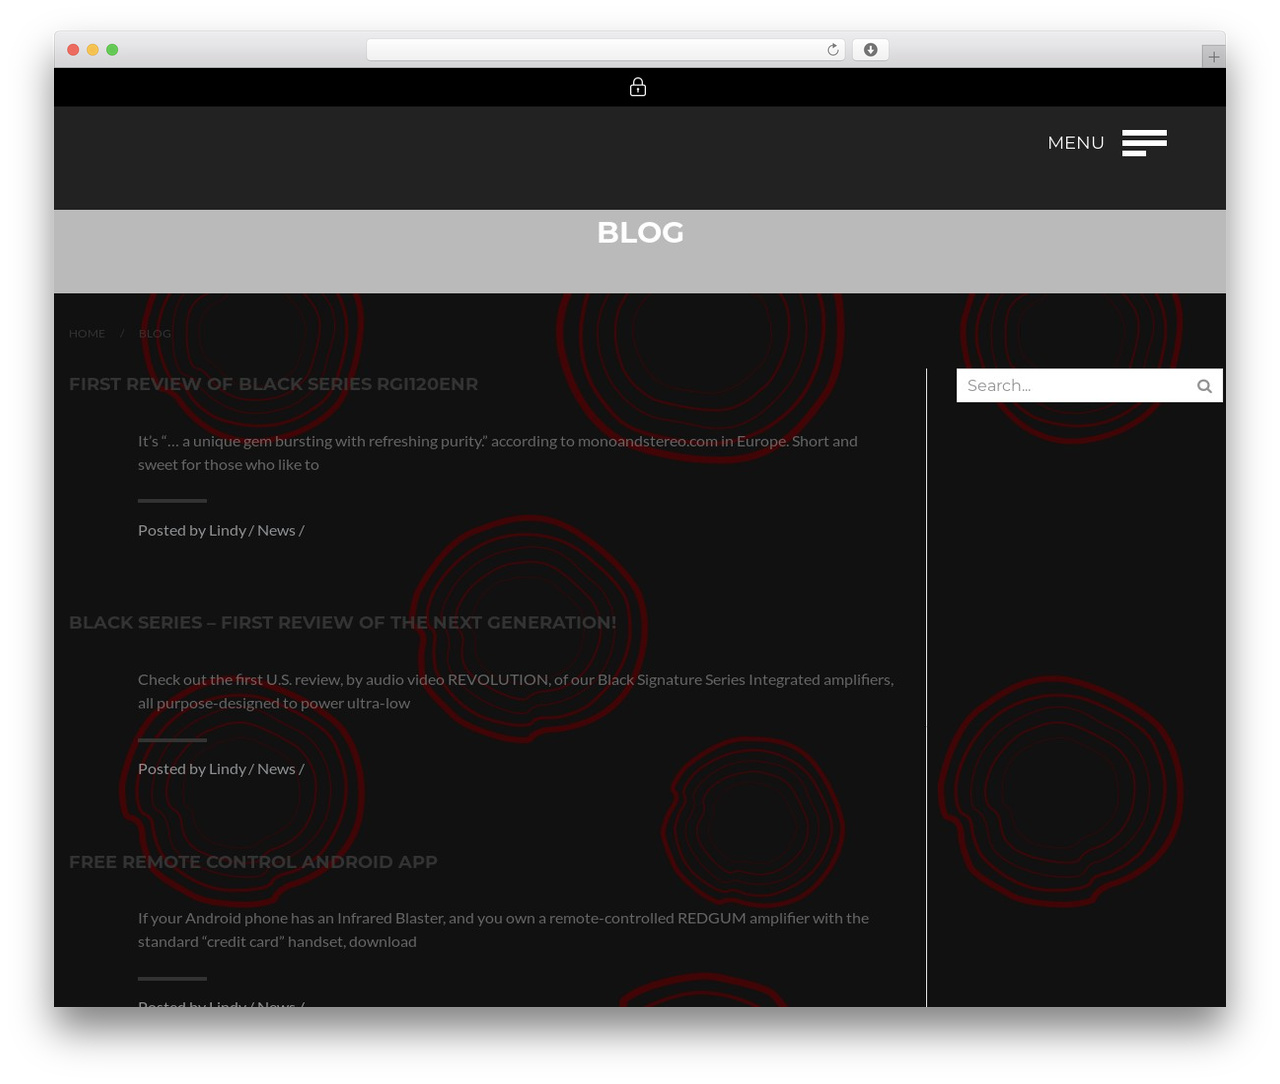1280x1084 pixels.
Task: Click the browser address bar
Action: [x=606, y=50]
